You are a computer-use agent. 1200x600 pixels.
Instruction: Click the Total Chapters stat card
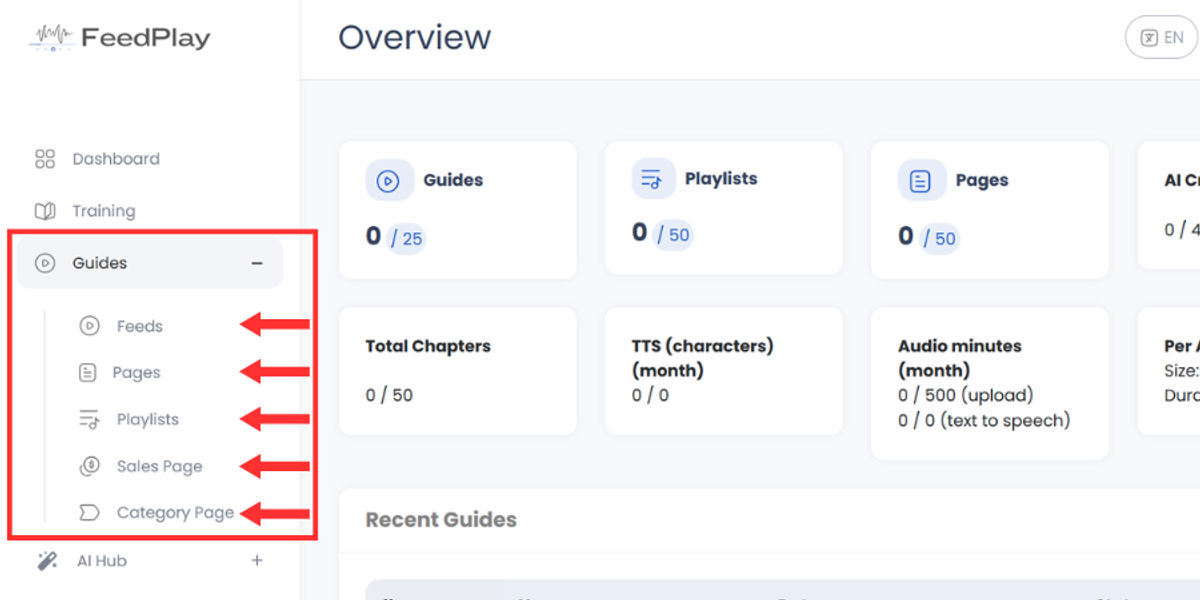click(x=458, y=371)
